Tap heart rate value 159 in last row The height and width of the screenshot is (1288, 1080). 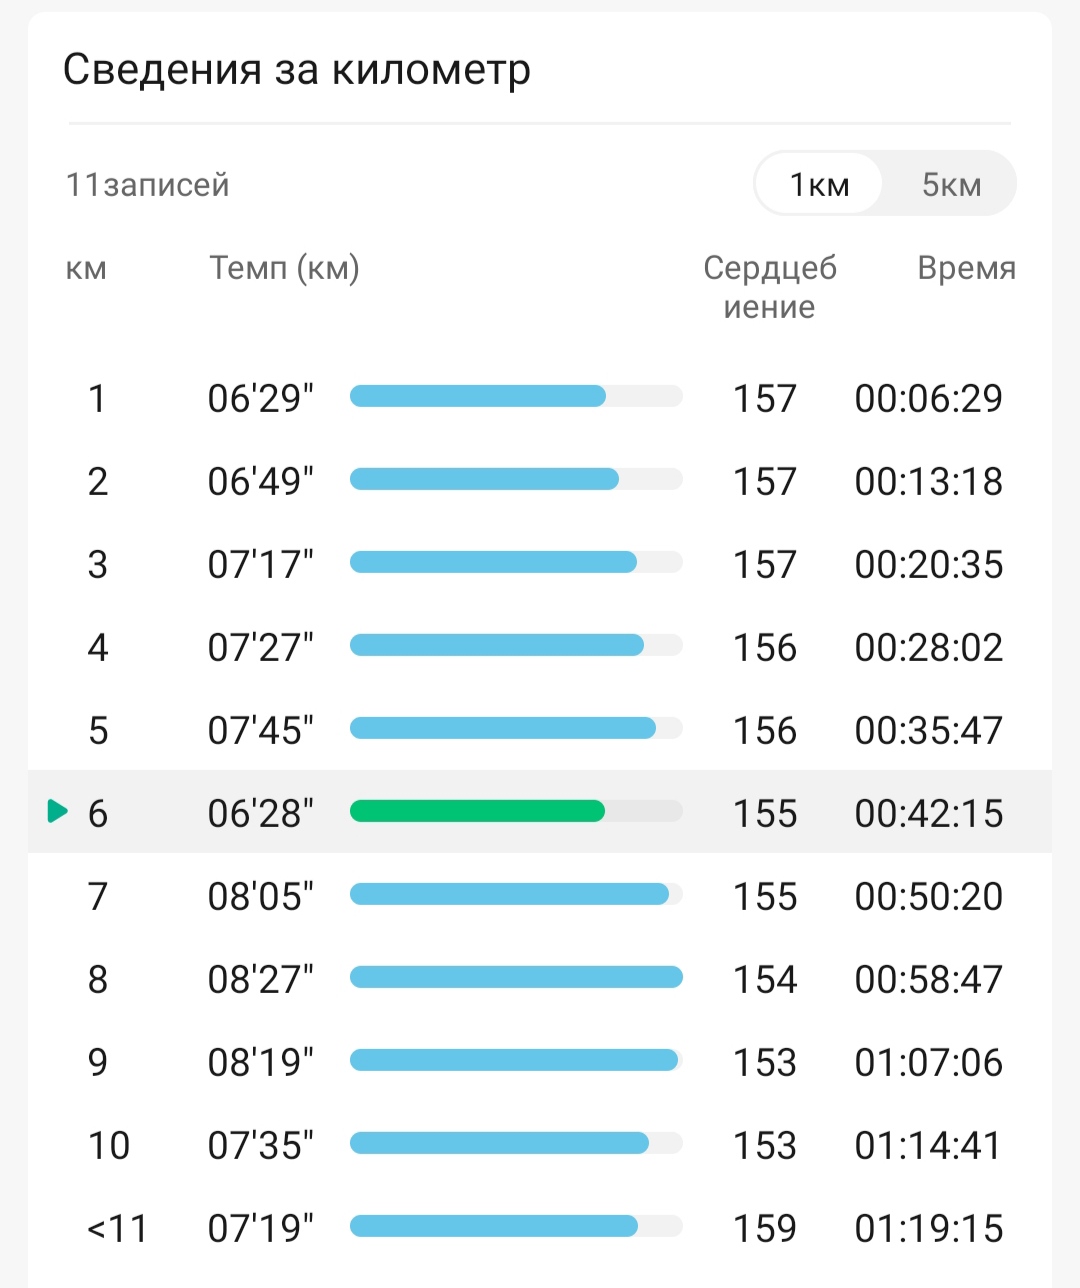pyautogui.click(x=765, y=1228)
